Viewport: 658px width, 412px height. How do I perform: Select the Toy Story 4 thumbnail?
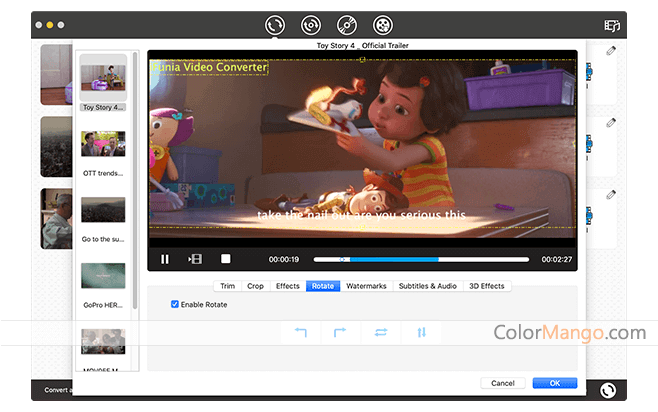[103, 78]
